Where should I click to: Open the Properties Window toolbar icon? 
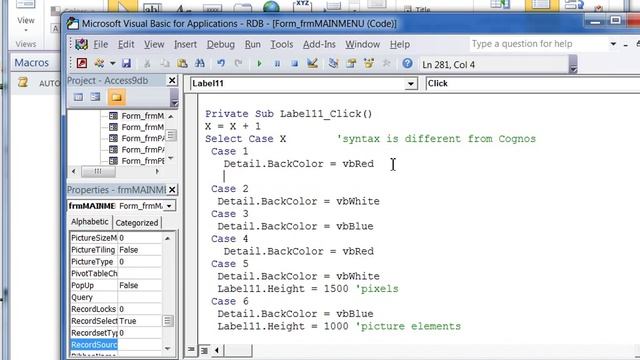(x=351, y=63)
